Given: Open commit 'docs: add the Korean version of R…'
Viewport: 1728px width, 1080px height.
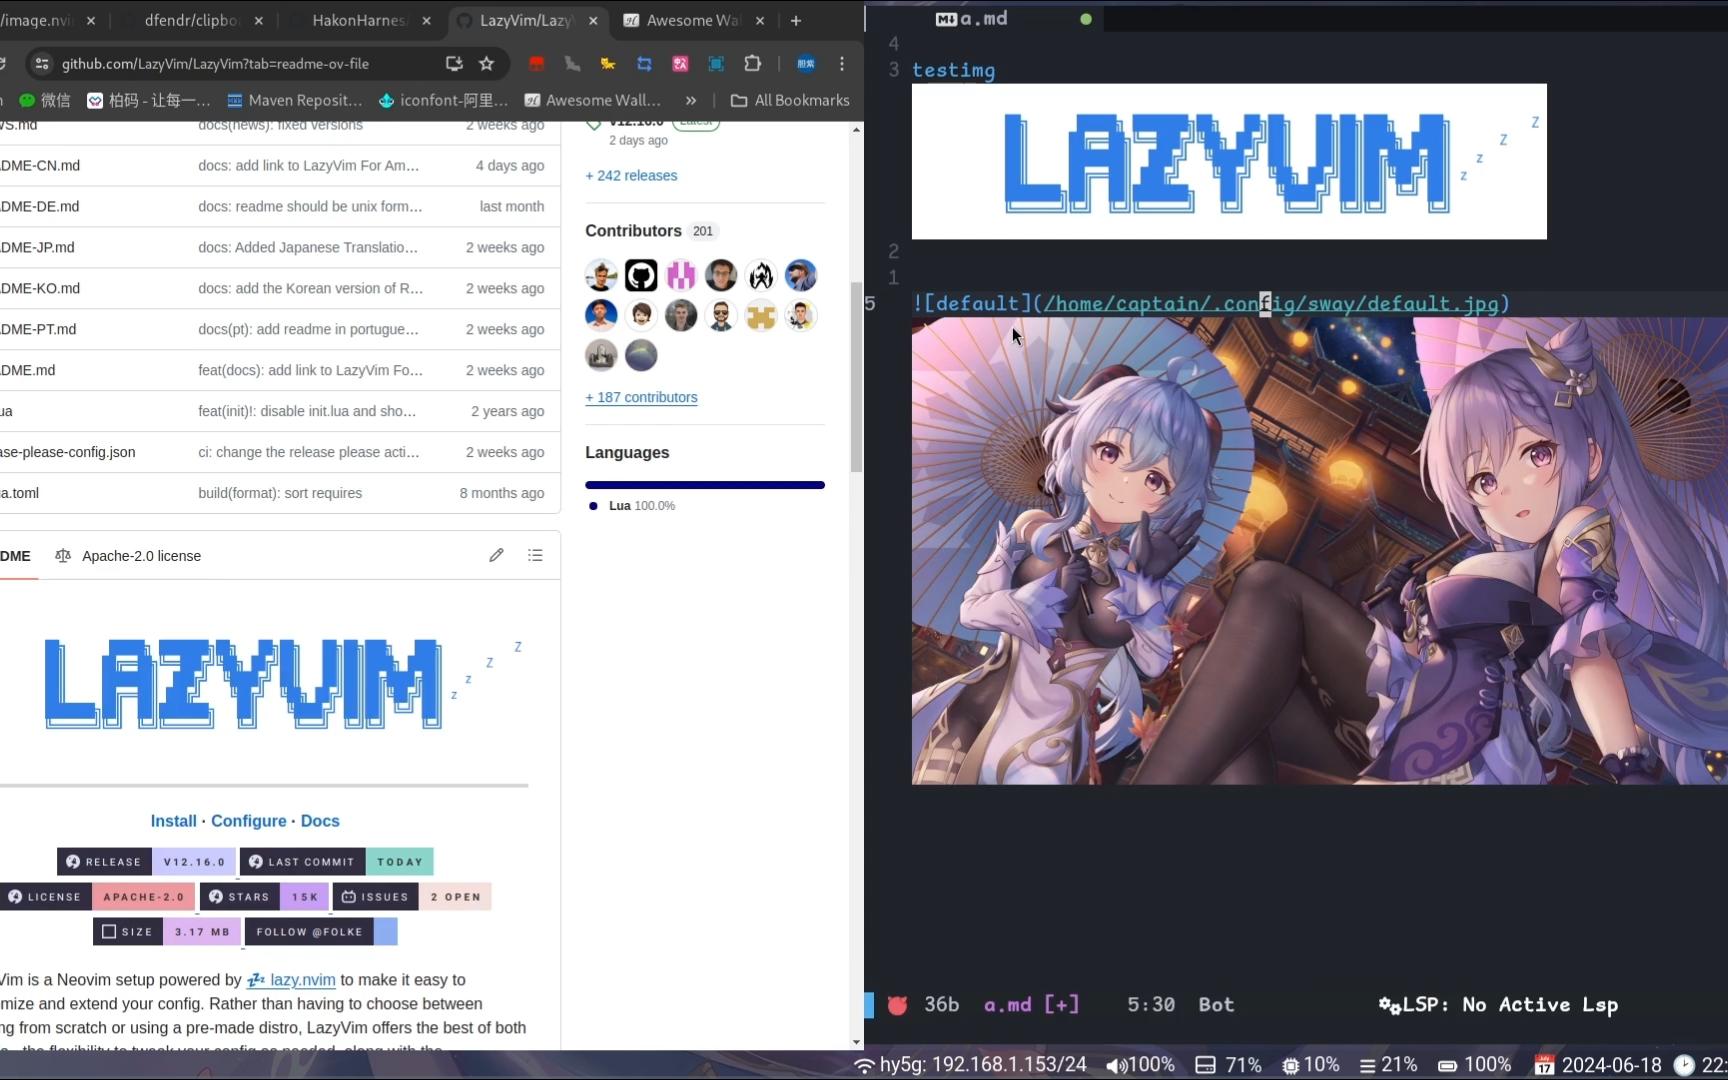Looking at the screenshot, I should (x=311, y=288).
